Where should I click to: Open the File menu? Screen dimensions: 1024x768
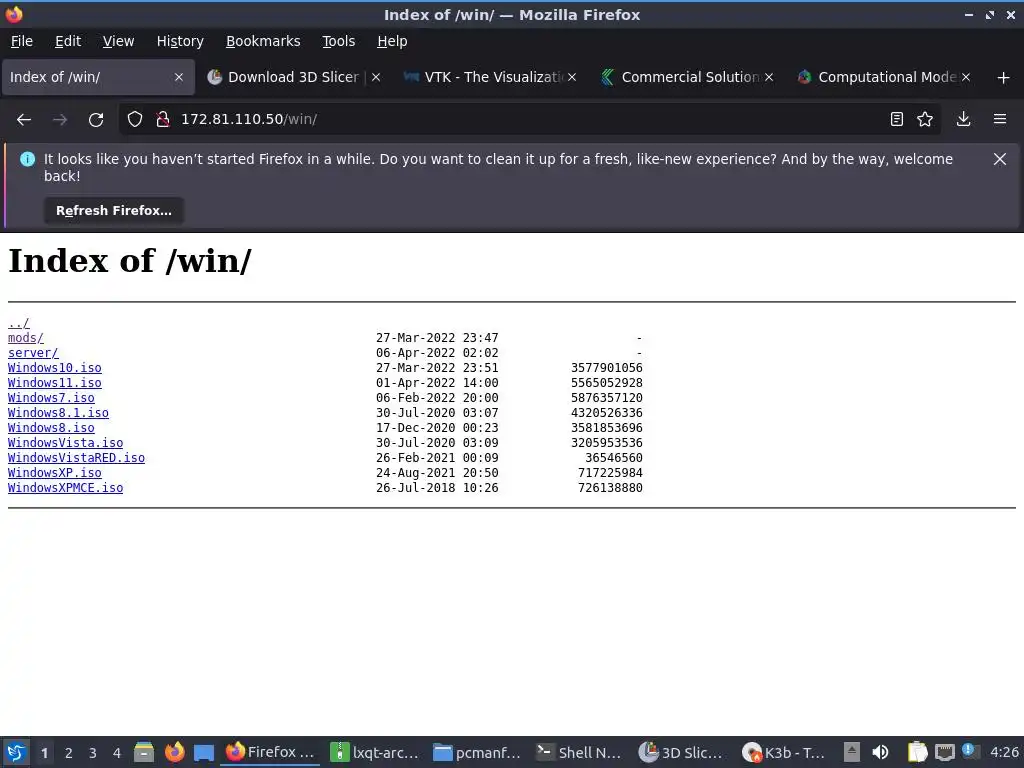tap(22, 41)
